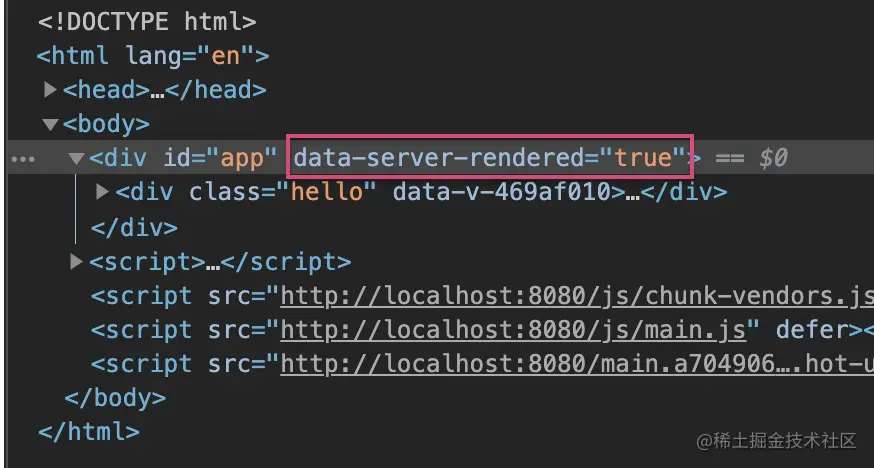The width and height of the screenshot is (874, 468).
Task: Select the closing </body> tag
Action: click(x=115, y=398)
